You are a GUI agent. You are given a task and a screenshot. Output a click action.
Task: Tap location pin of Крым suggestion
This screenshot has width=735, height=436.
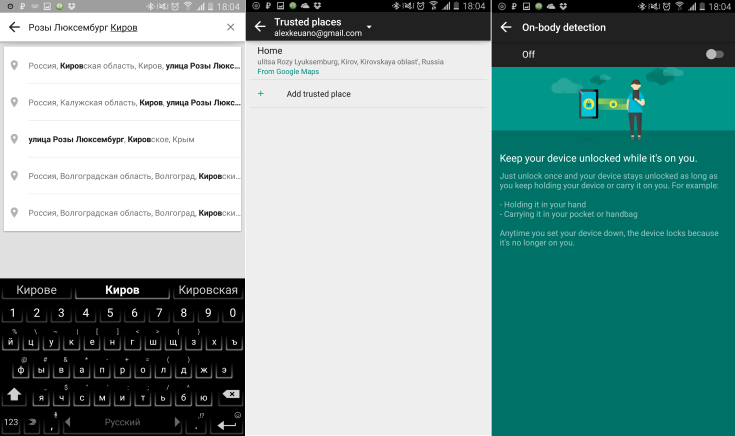click(x=15, y=139)
